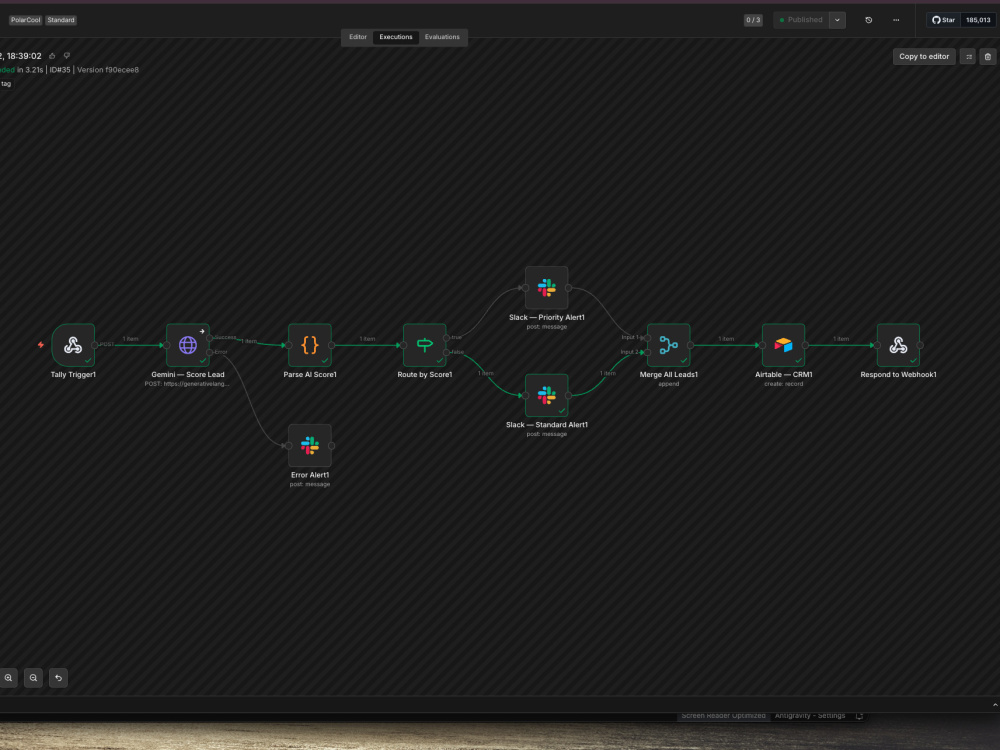Click the Standard tag
The width and height of the screenshot is (1000, 750).
click(61, 20)
